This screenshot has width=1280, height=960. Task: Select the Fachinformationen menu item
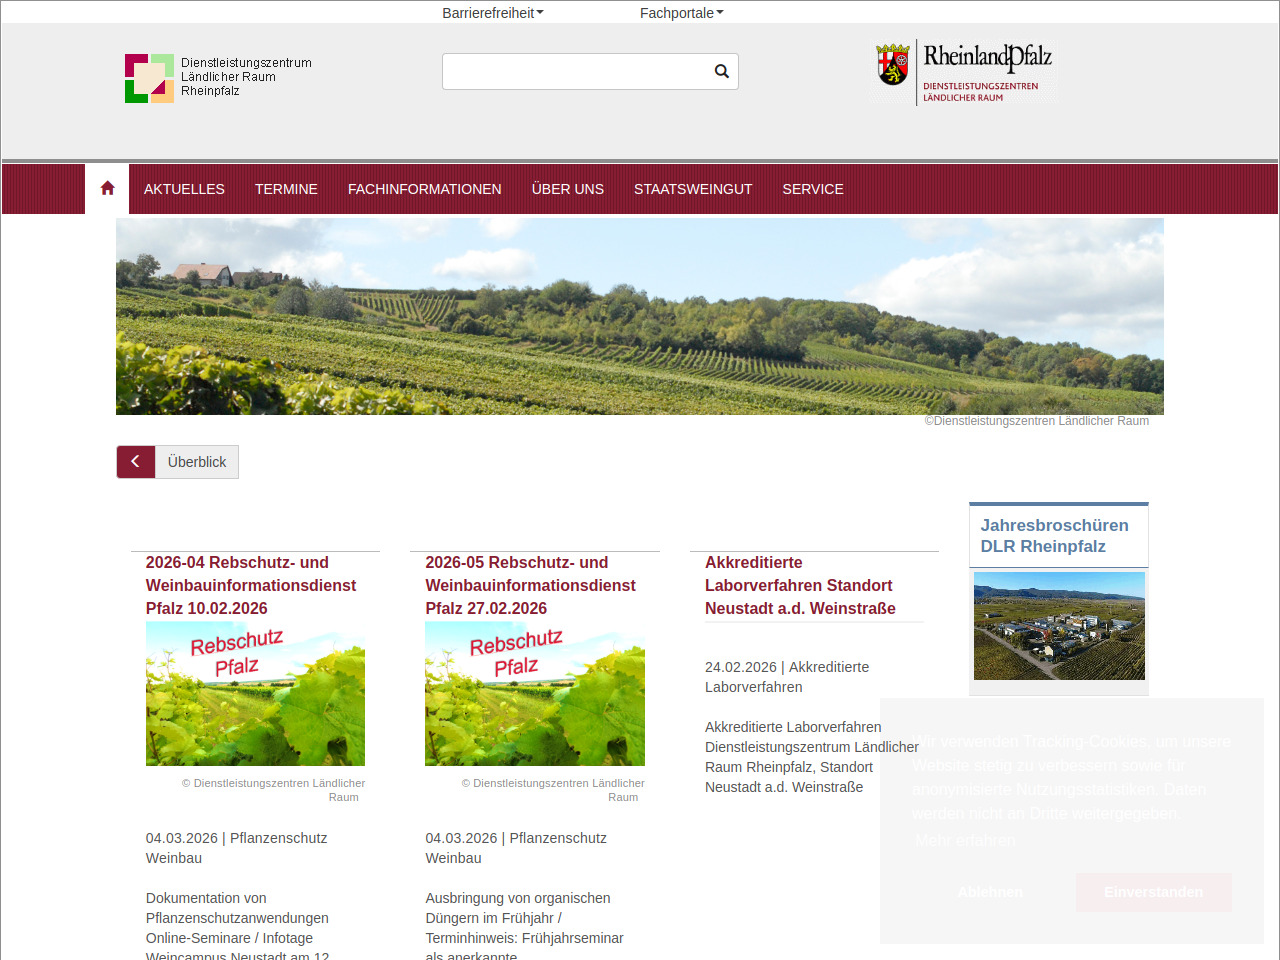[424, 189]
